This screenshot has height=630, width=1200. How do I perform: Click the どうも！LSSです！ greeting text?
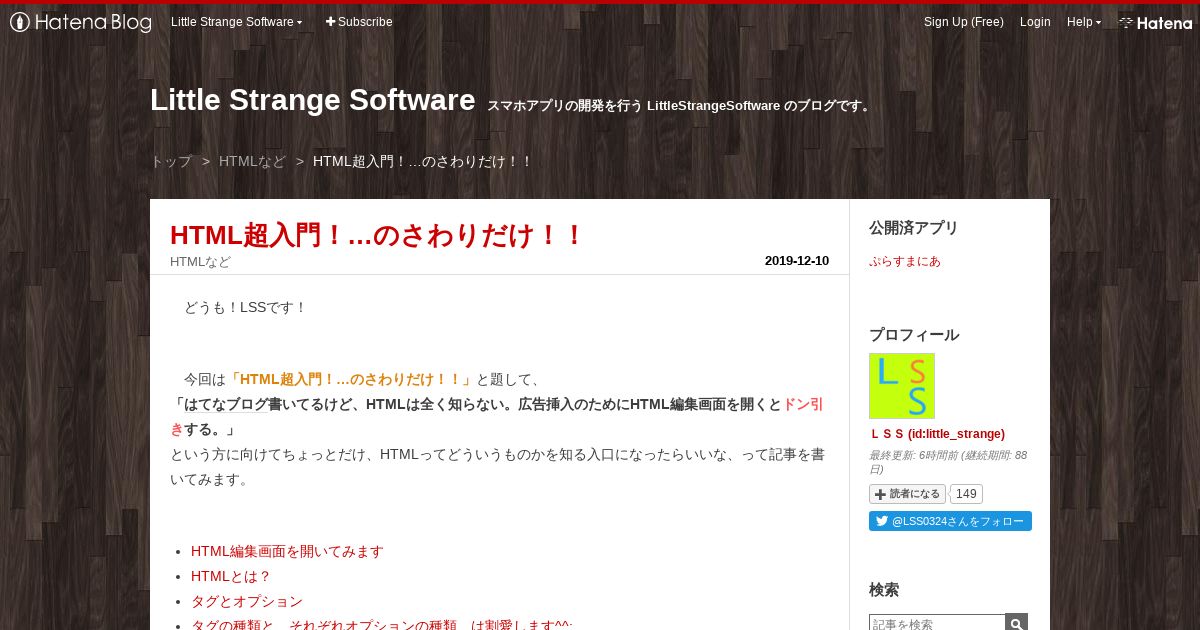pos(245,307)
